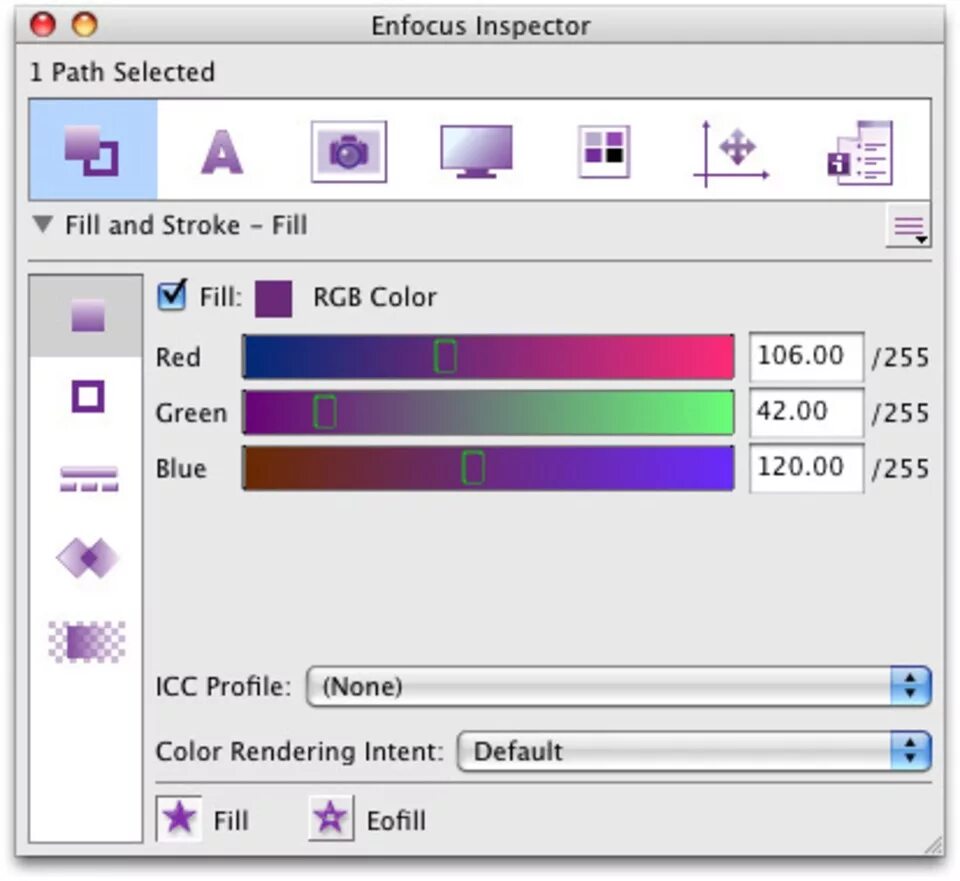Open the monitor display category icon

tap(476, 151)
